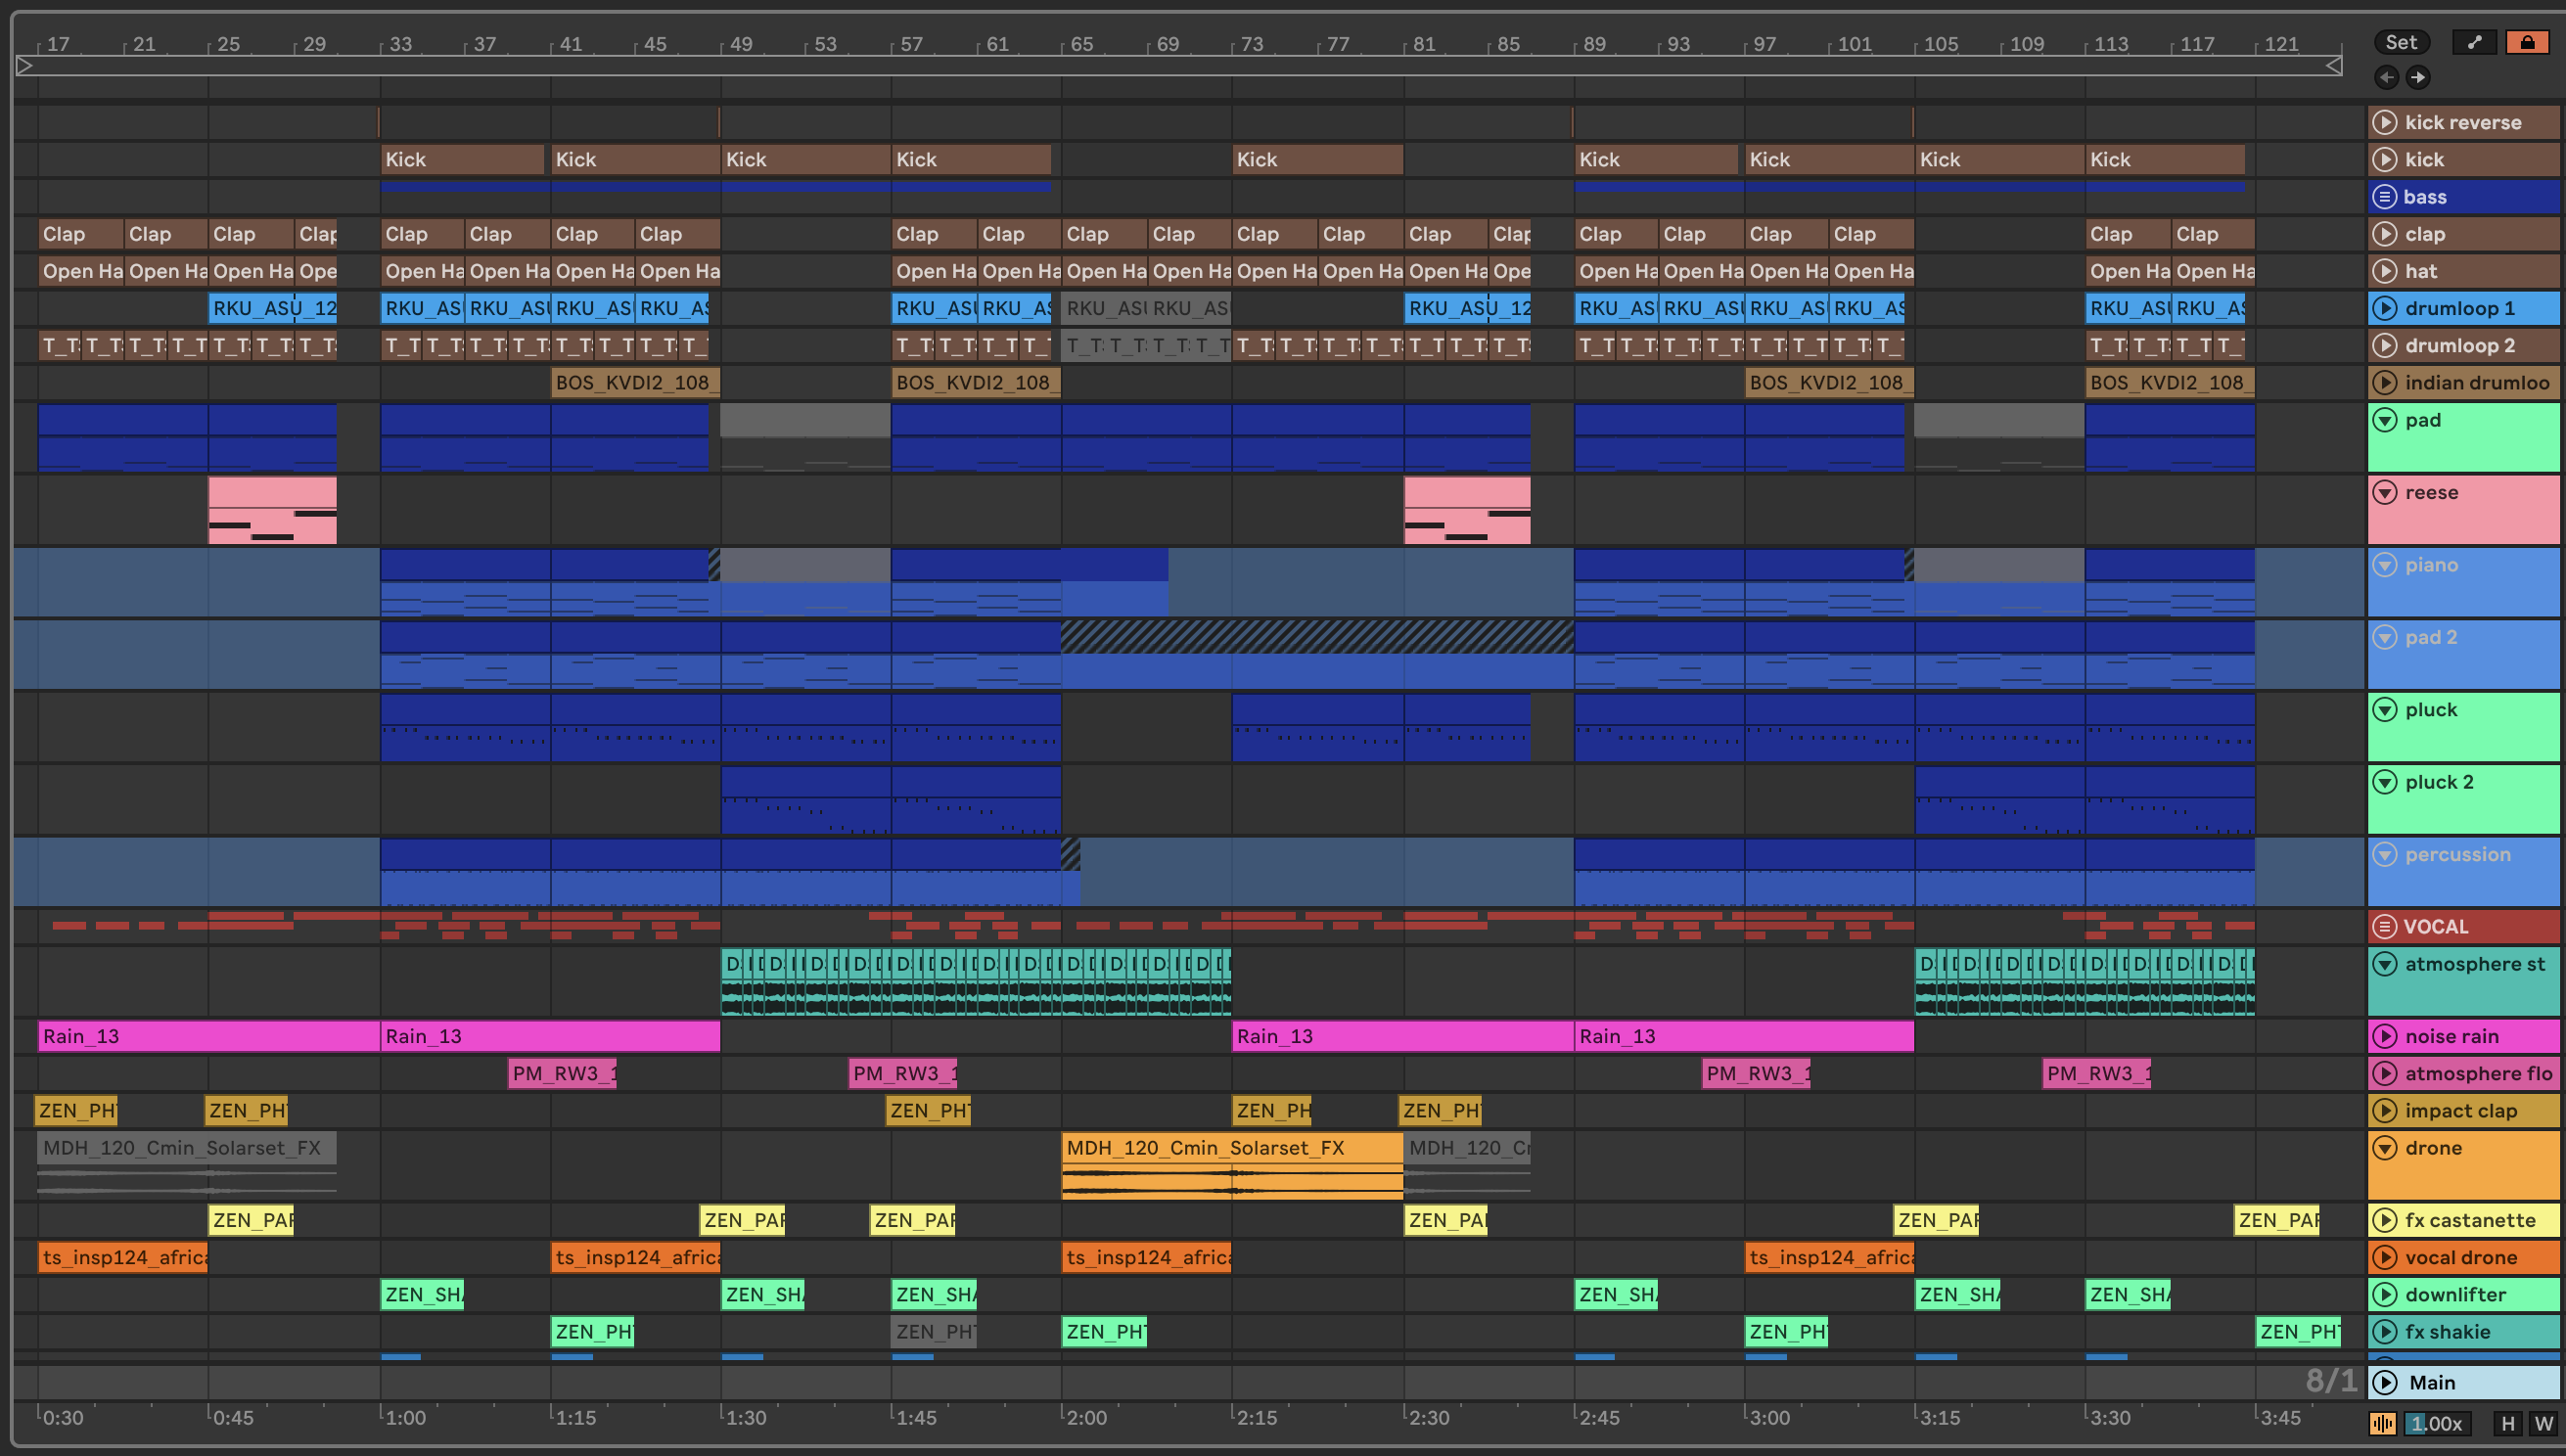This screenshot has height=1456, width=2566.
Task: Collapse the pad track
Action: [2385, 420]
